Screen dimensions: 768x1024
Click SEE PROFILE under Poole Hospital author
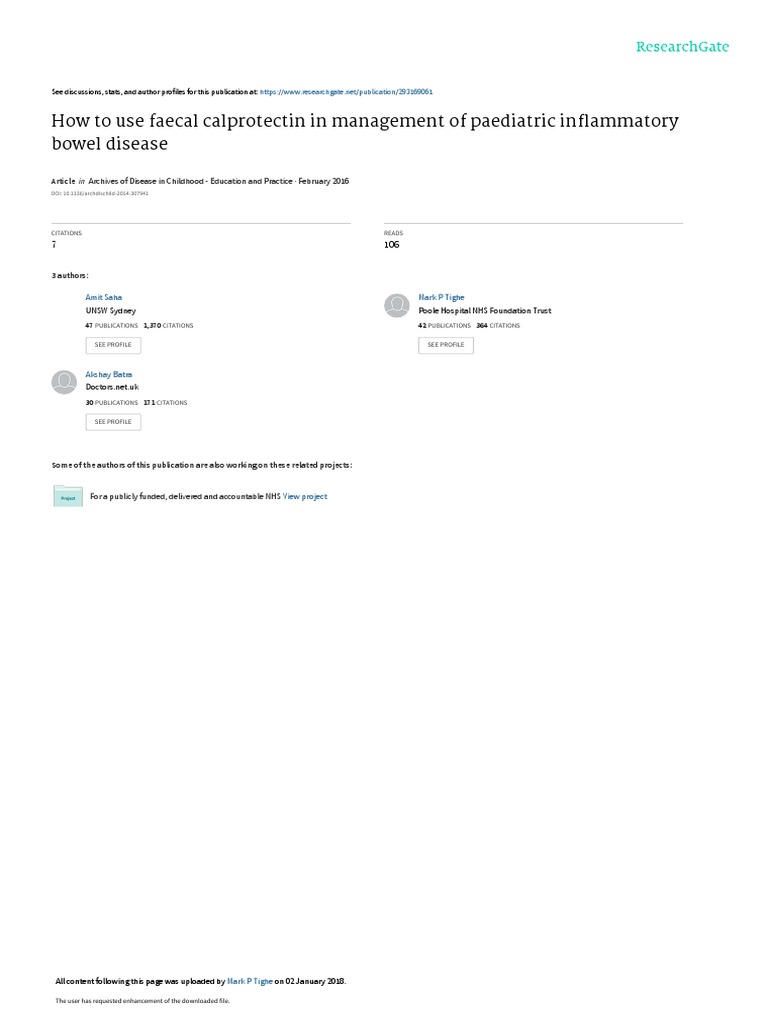click(x=446, y=345)
